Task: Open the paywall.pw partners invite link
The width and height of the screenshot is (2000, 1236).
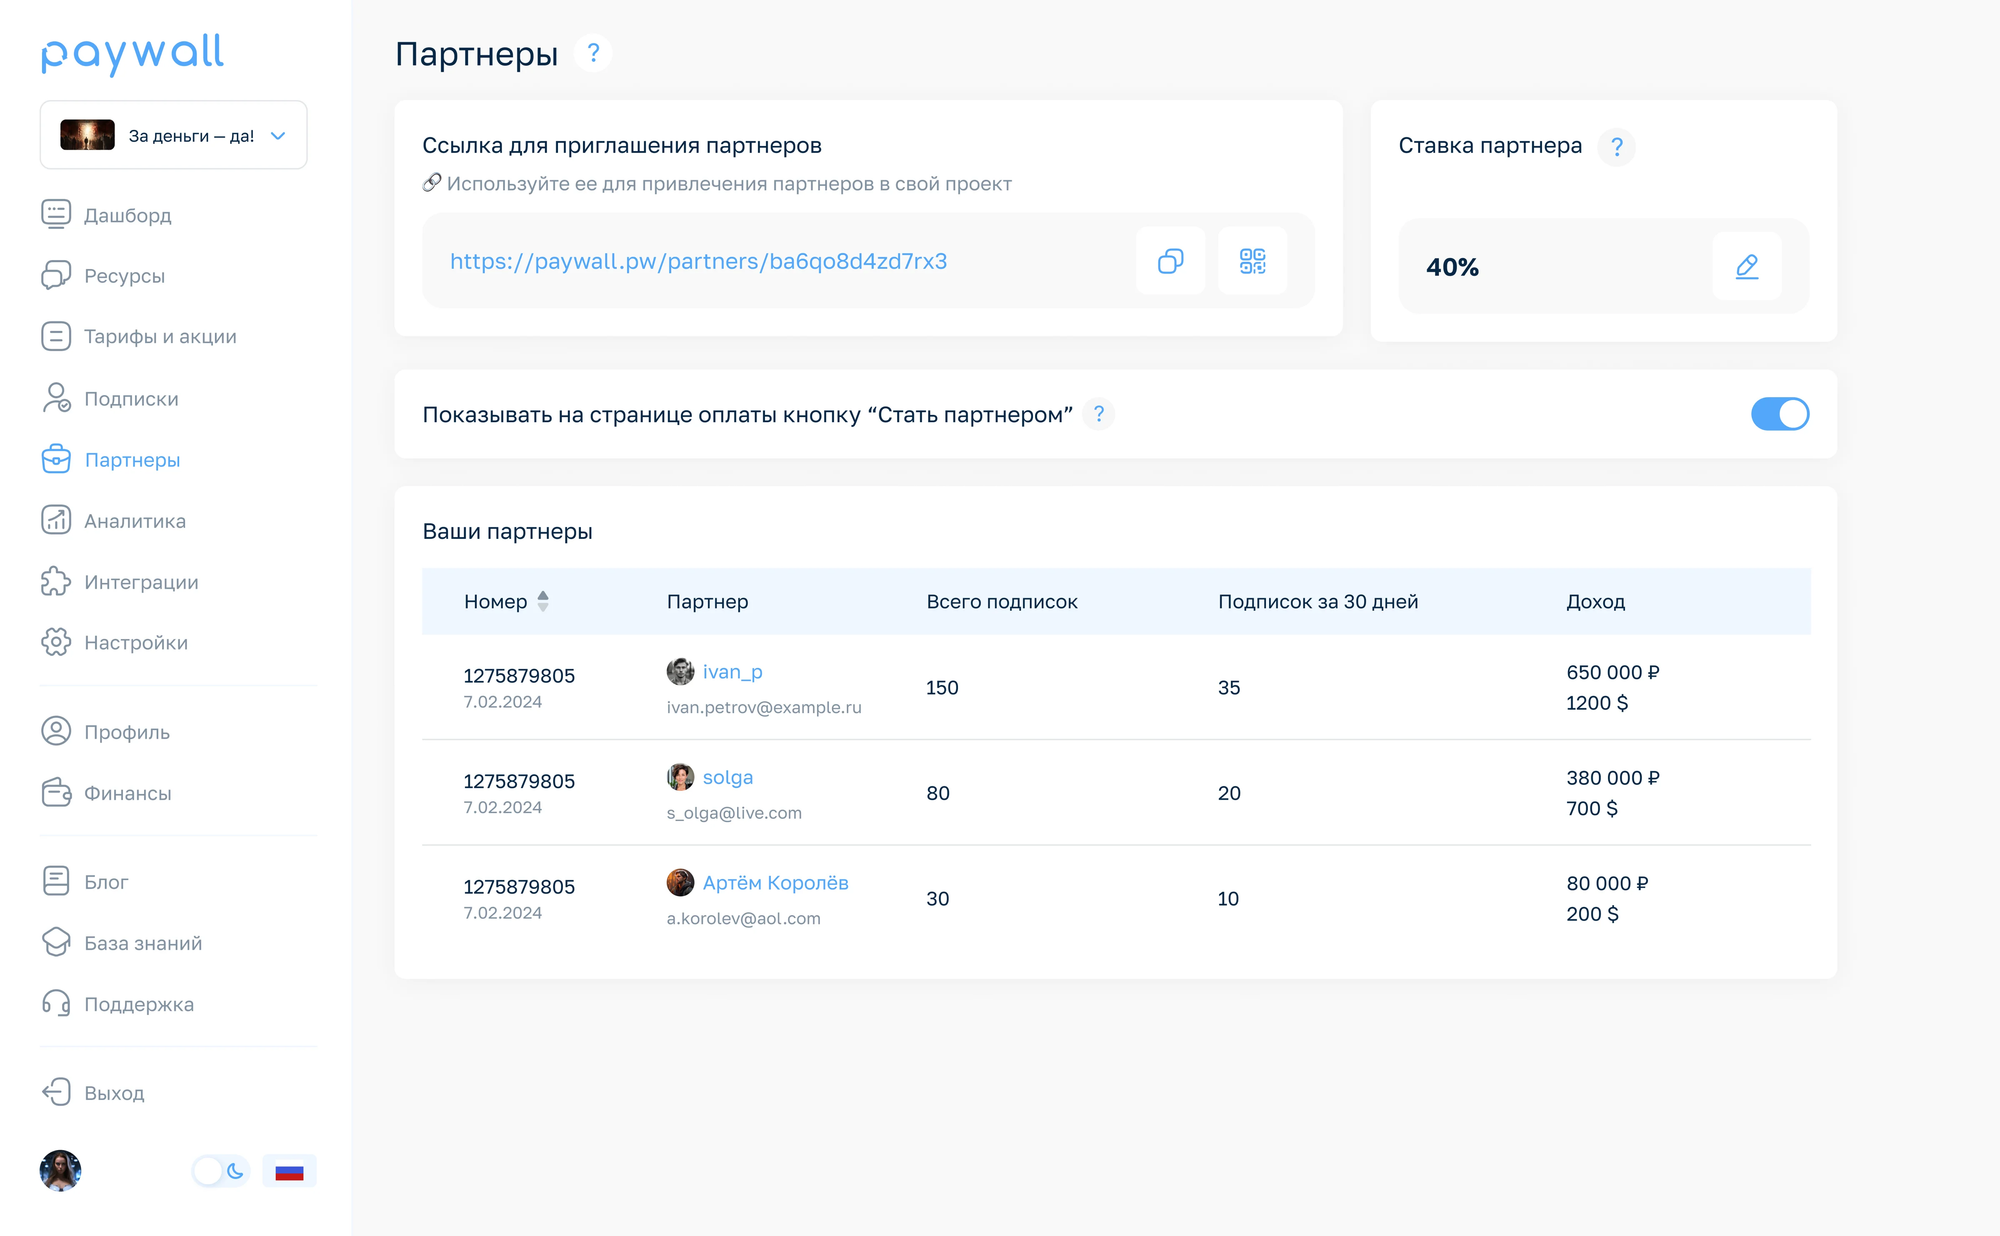Action: point(698,261)
